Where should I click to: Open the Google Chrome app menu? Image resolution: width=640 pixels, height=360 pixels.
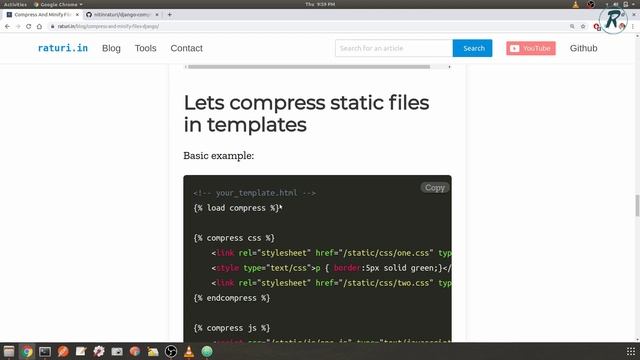coord(58,4)
